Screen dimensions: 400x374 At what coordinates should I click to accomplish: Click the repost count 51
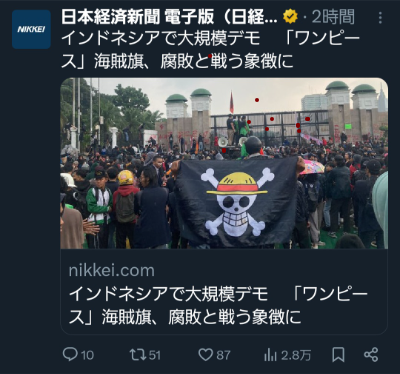point(155,355)
